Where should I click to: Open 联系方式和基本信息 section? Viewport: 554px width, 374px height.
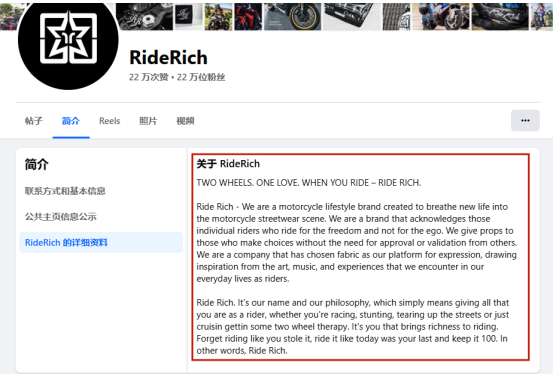click(x=65, y=191)
